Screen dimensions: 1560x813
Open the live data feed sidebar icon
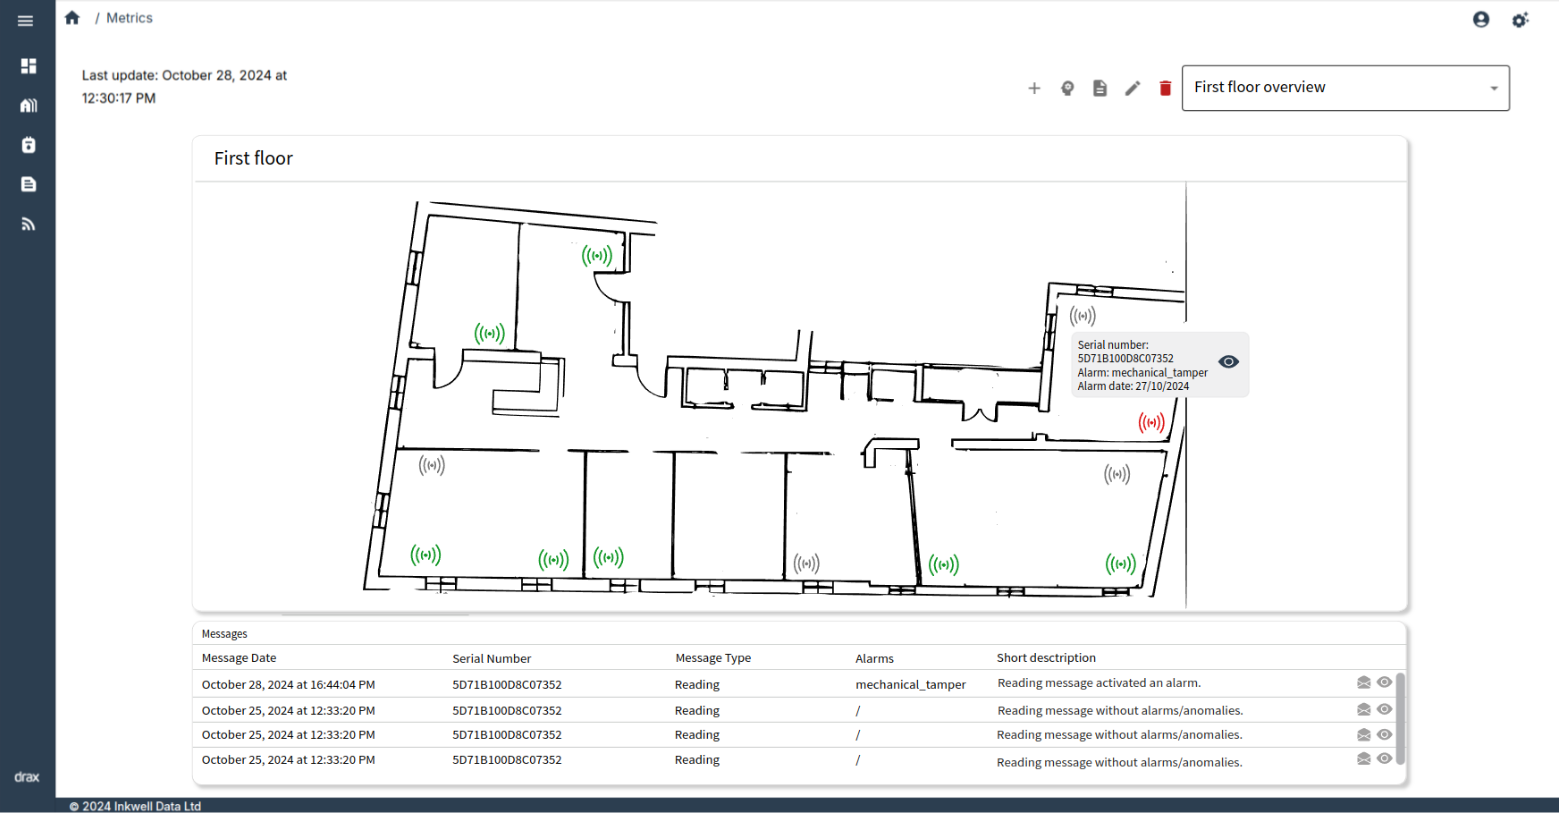click(x=27, y=223)
